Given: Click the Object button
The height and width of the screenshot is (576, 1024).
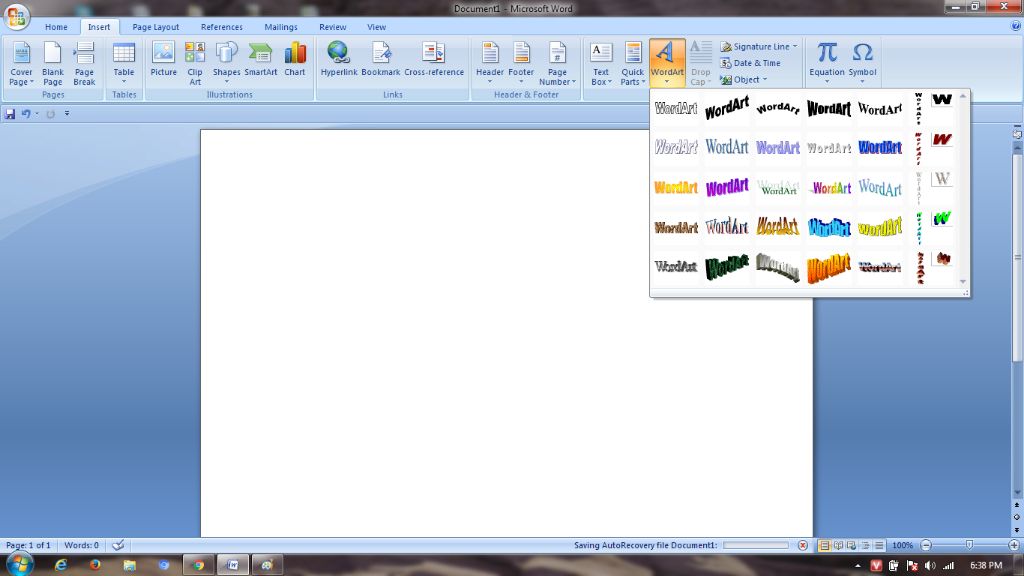Looking at the screenshot, I should coord(744,80).
